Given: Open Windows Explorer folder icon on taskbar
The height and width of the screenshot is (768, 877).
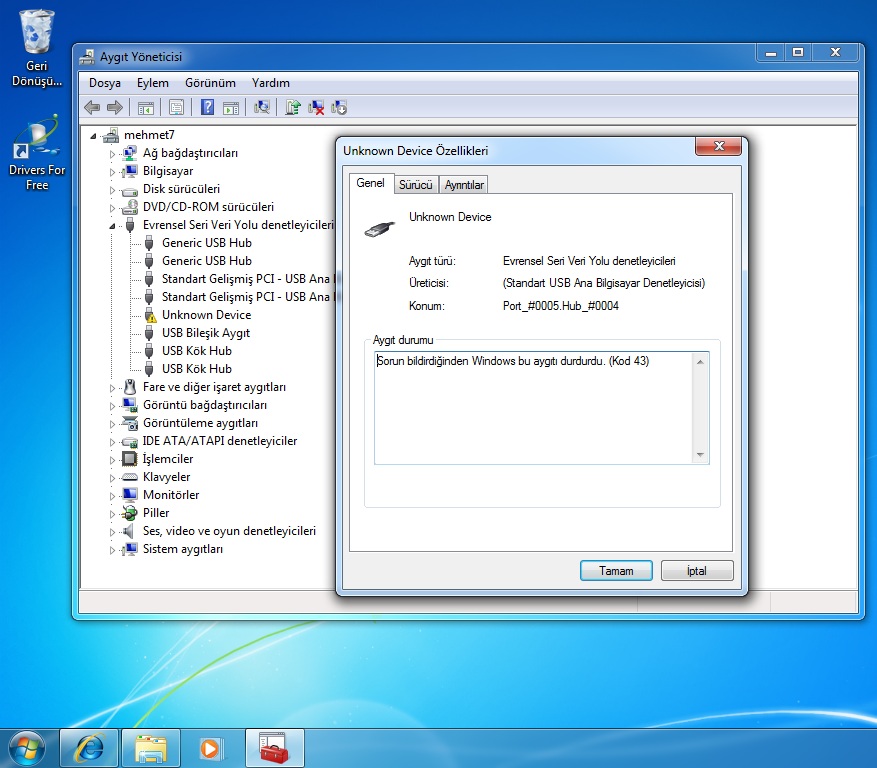Looking at the screenshot, I should 151,748.
